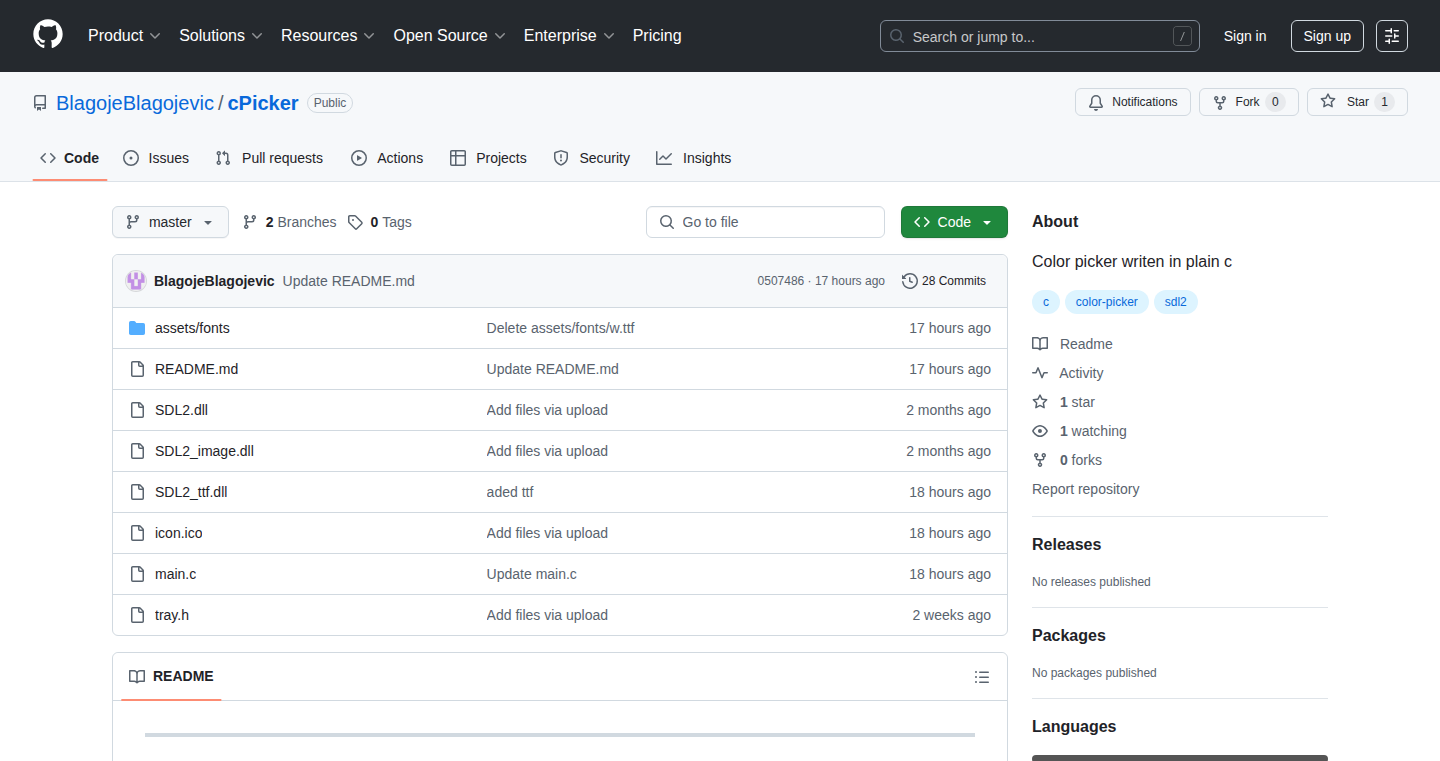
Task: Click the color-picker topic tag
Action: click(1107, 301)
